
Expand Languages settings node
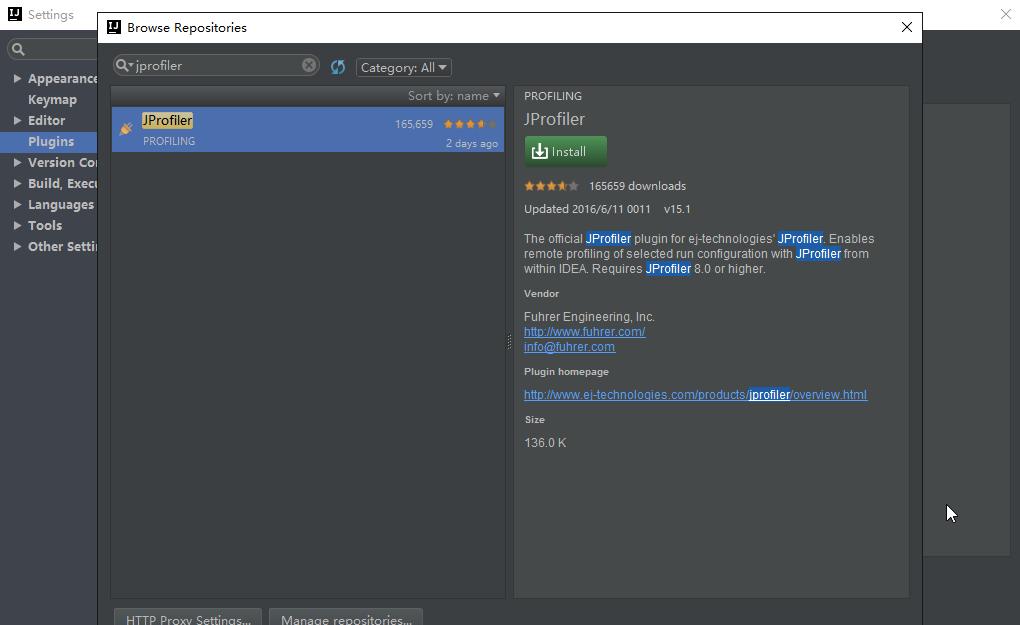pyautogui.click(x=18, y=204)
